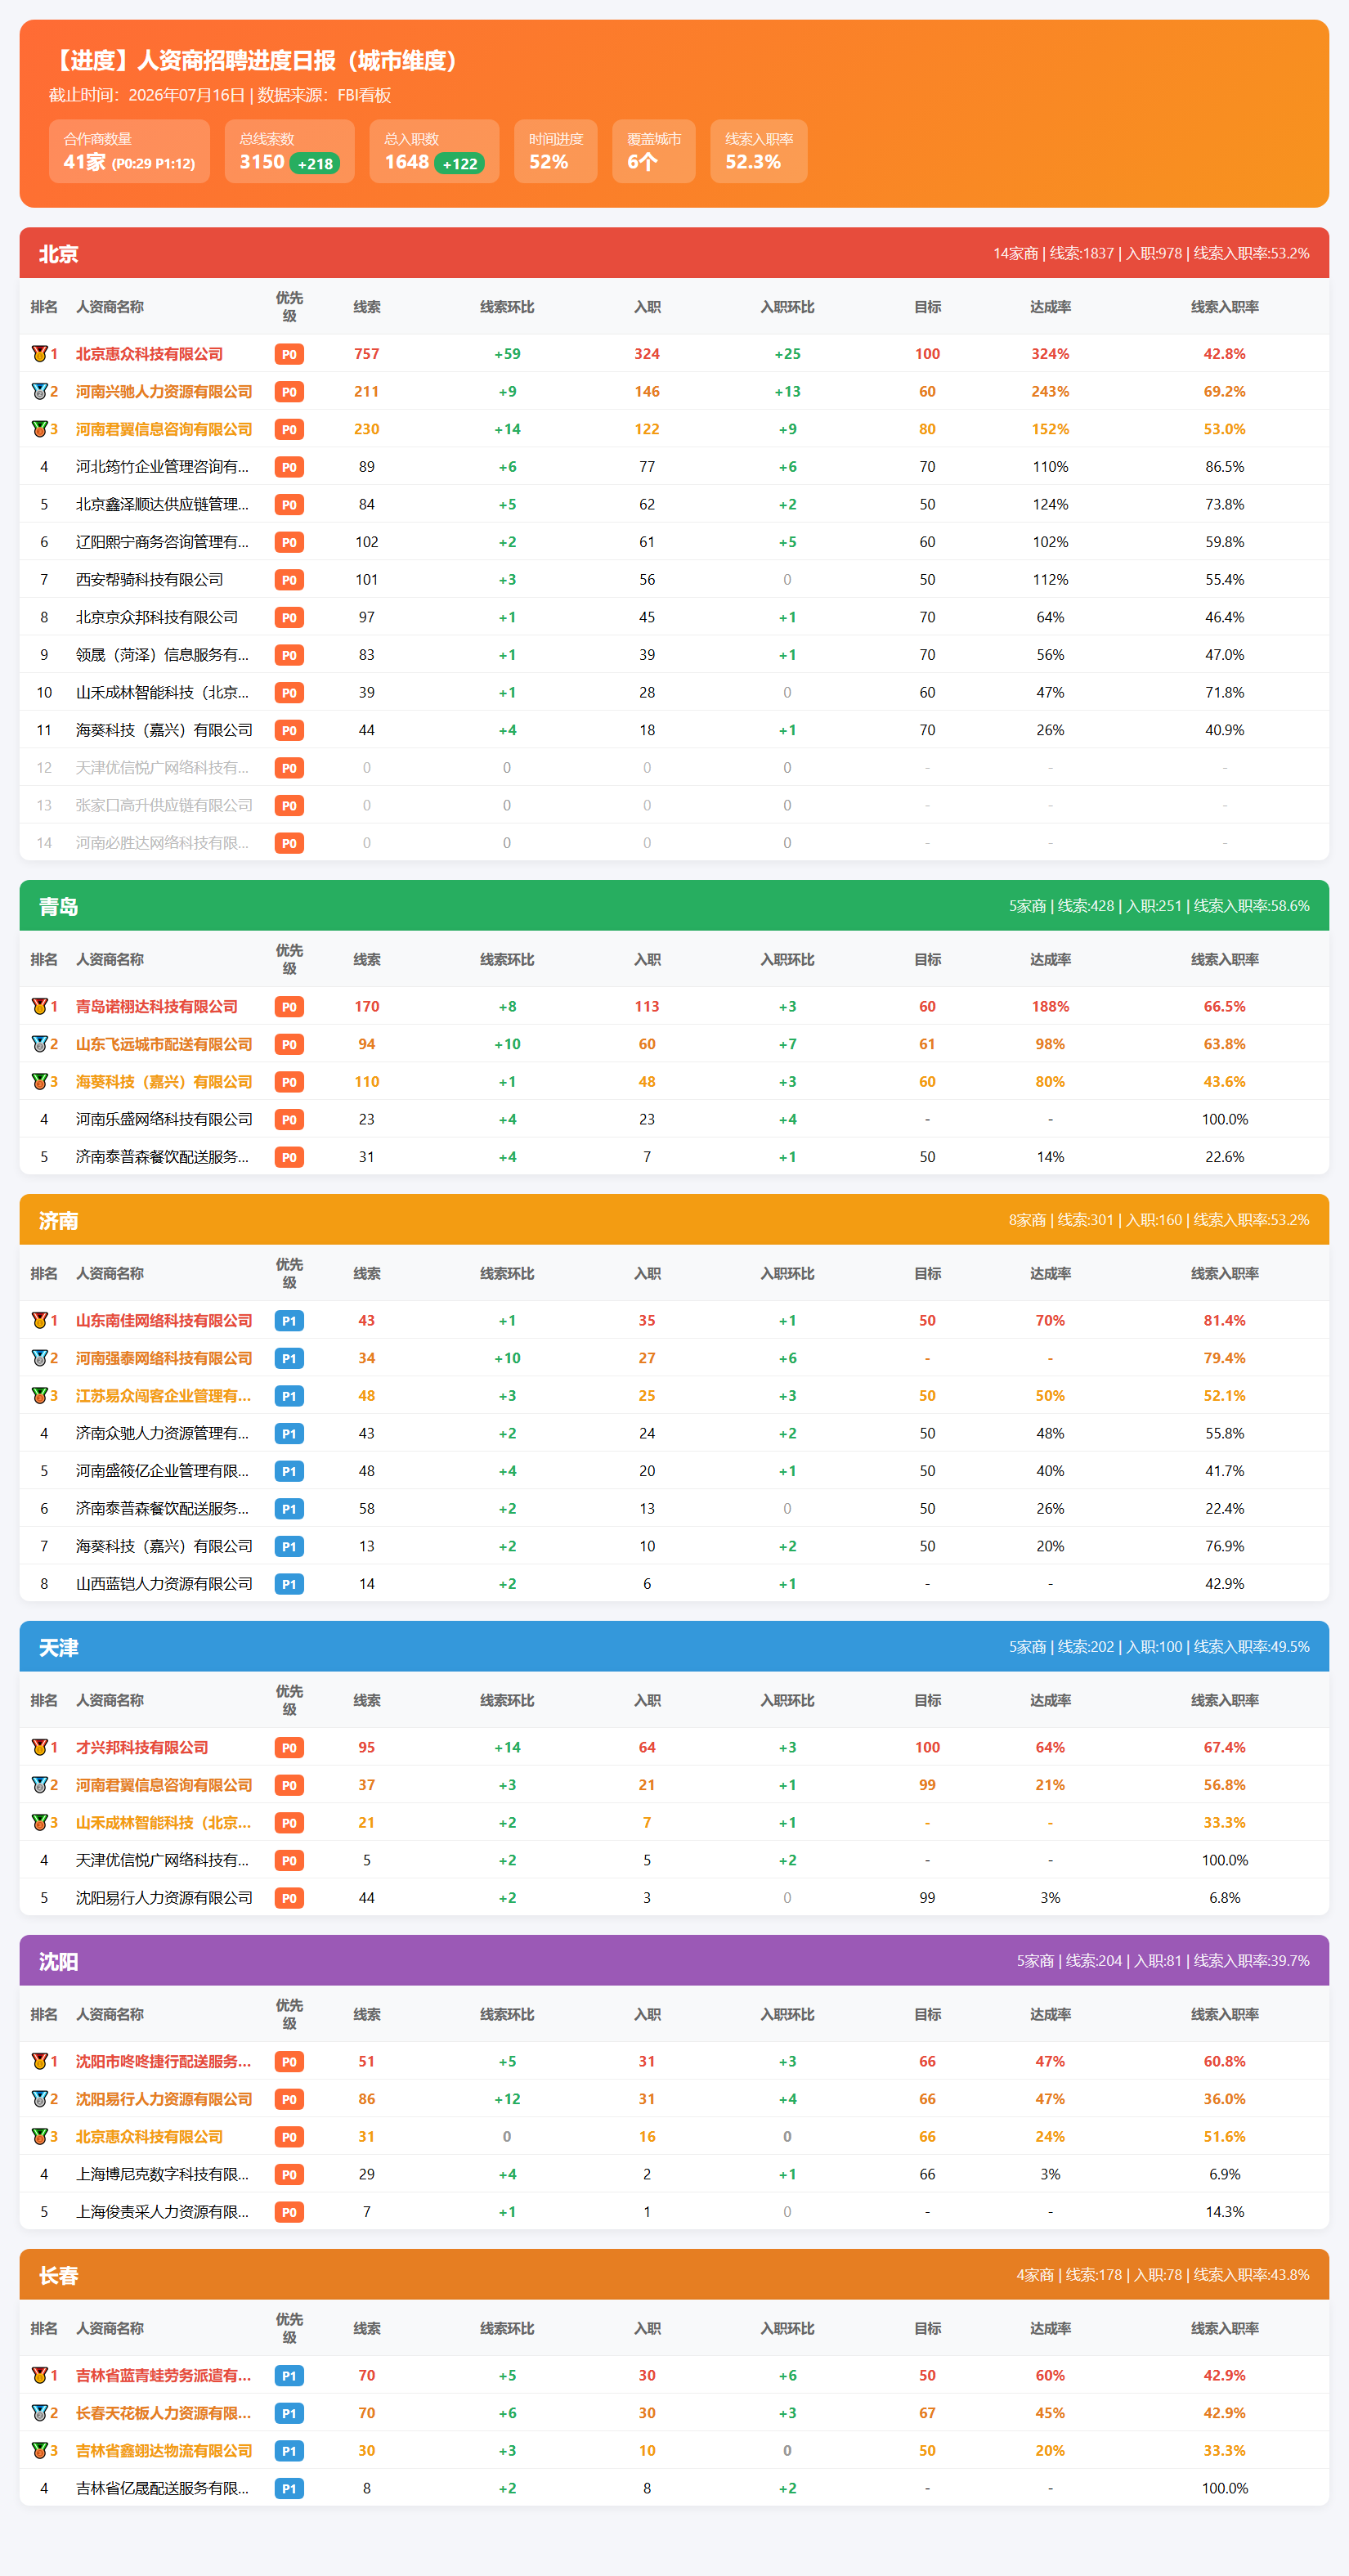1349x2576 pixels.
Task: Click the +122 badge in 总入职数 card
Action: (460, 164)
